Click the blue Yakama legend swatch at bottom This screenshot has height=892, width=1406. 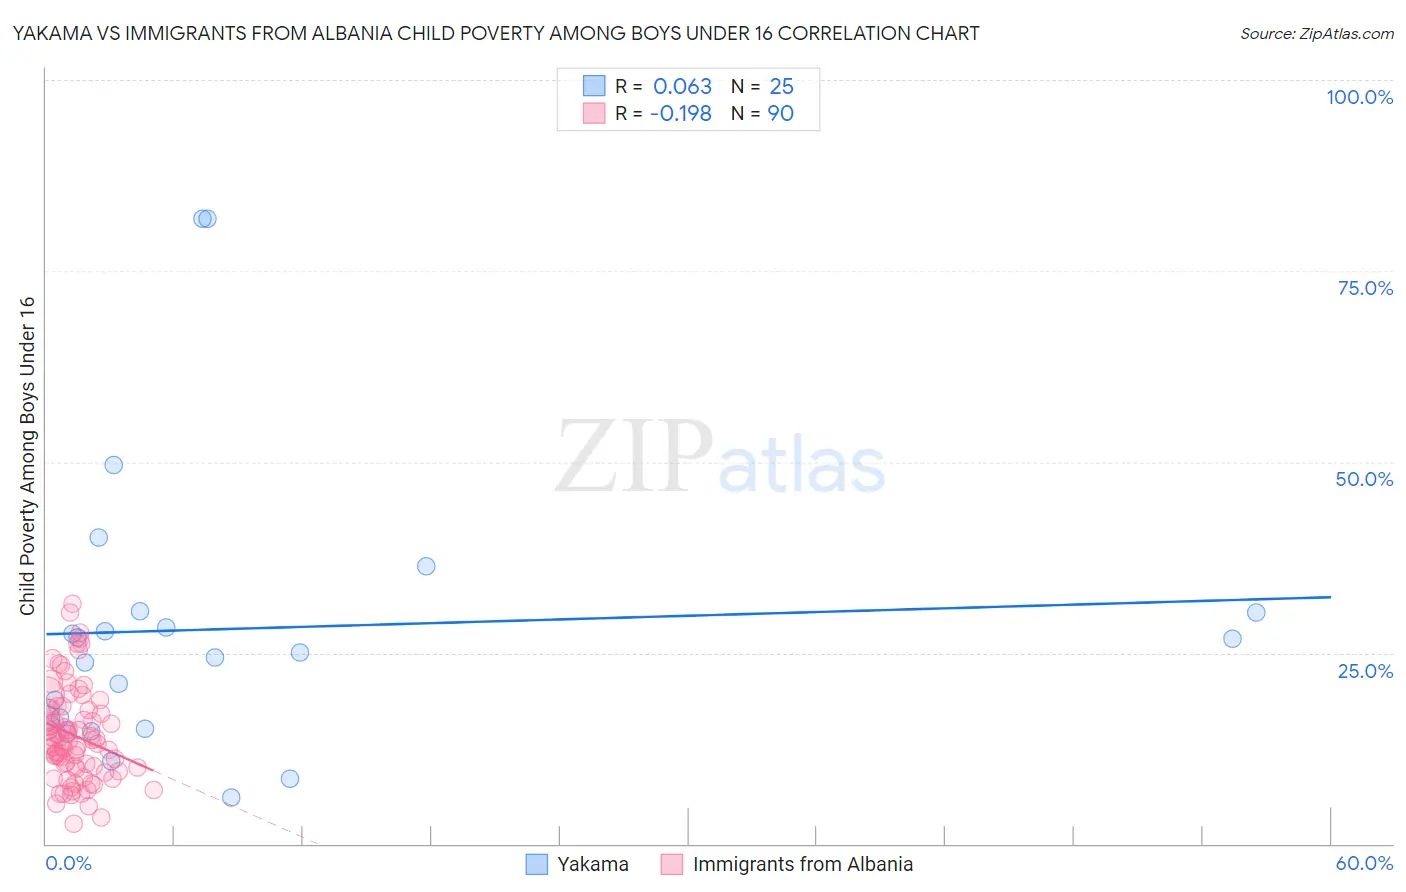537,864
